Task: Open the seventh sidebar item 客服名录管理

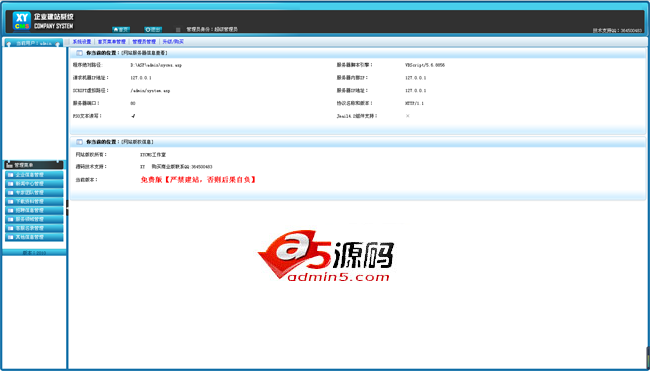Action: click(34, 228)
